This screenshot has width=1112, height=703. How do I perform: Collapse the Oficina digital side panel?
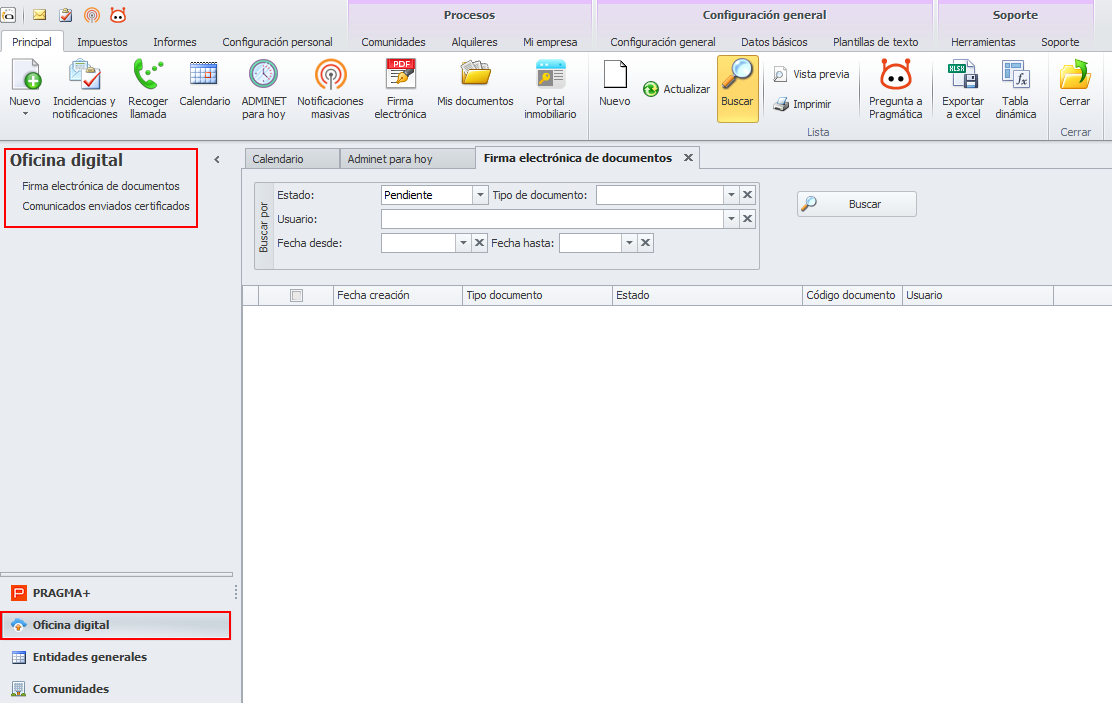217,160
